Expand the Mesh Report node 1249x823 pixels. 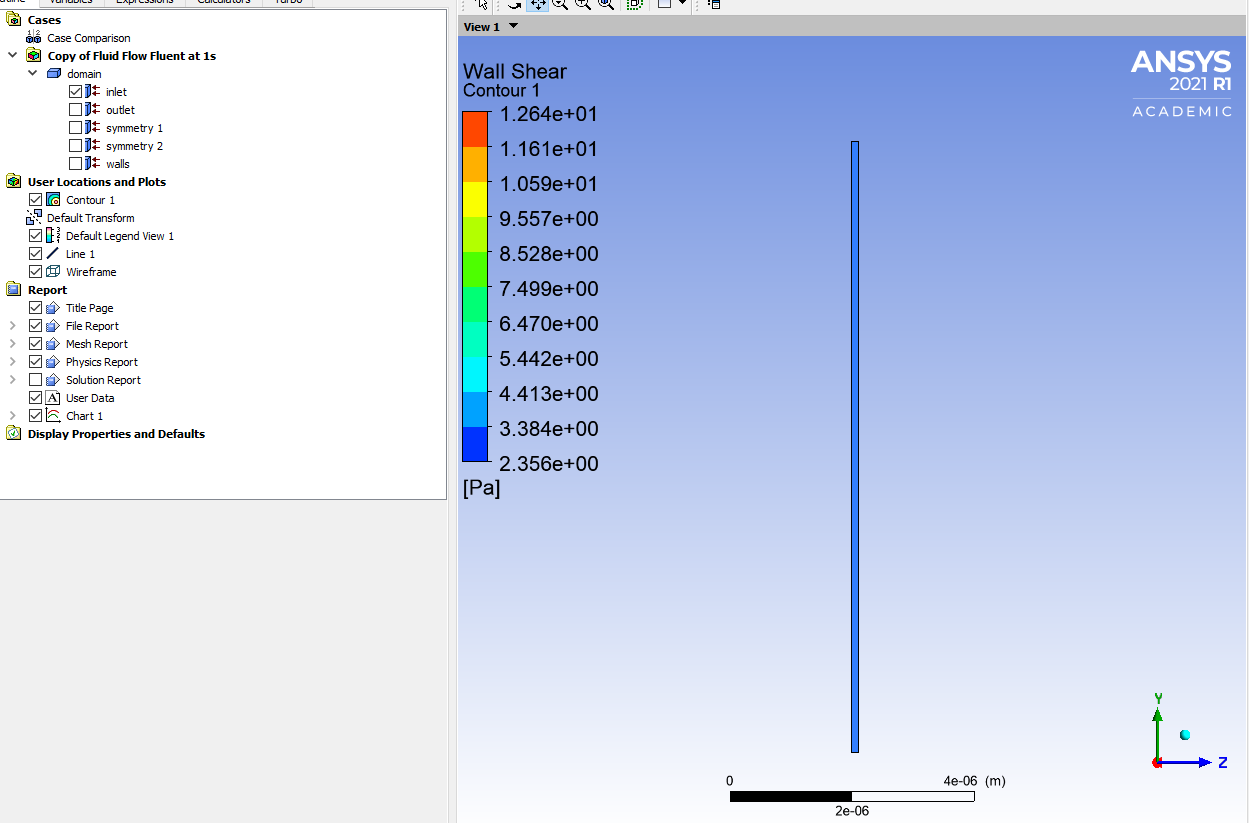tap(12, 344)
